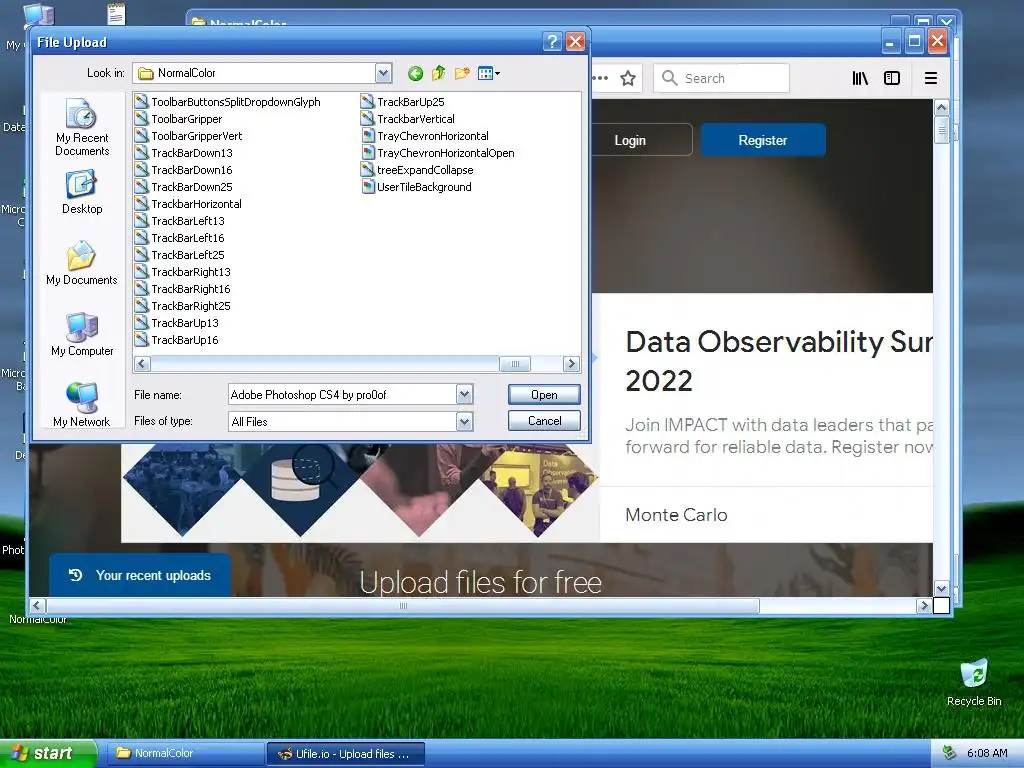Viewport: 1024px width, 768px height.
Task: Open My Documents in places bar
Action: 82,263
